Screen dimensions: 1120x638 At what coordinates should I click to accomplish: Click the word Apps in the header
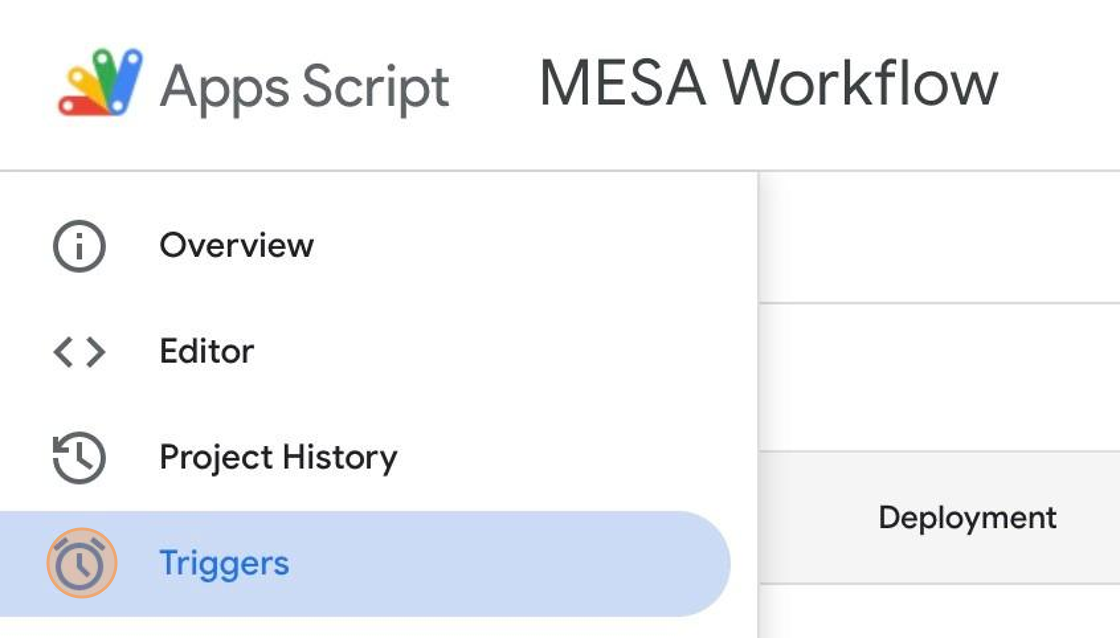click(224, 87)
